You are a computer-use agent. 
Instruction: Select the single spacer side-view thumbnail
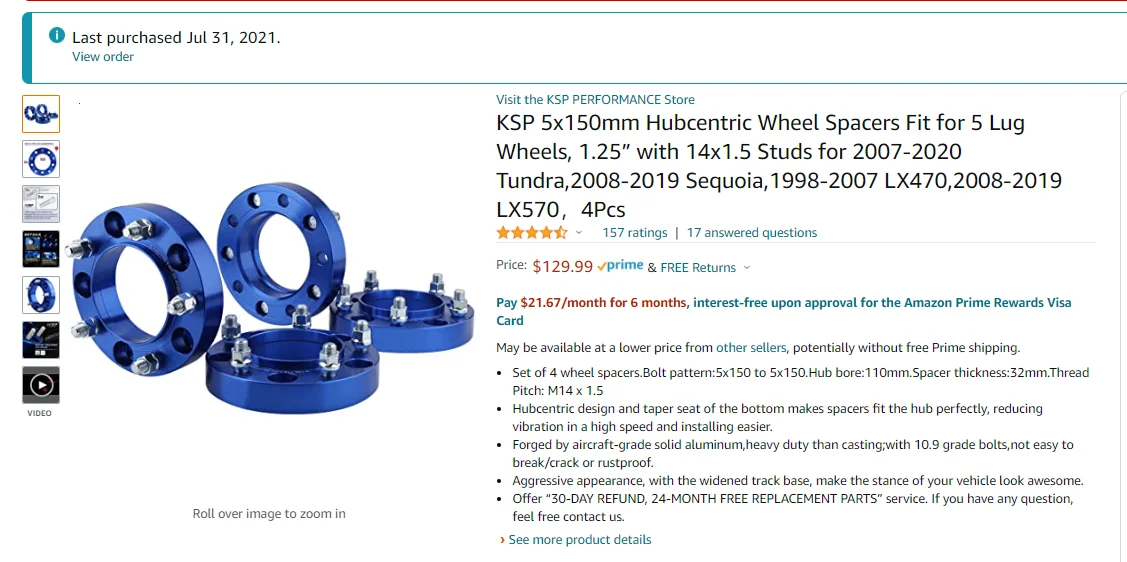(x=41, y=295)
